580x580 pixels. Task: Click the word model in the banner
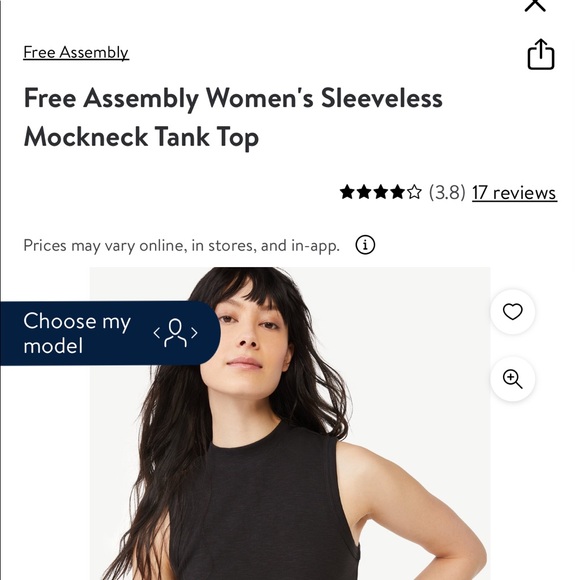[x=53, y=346]
